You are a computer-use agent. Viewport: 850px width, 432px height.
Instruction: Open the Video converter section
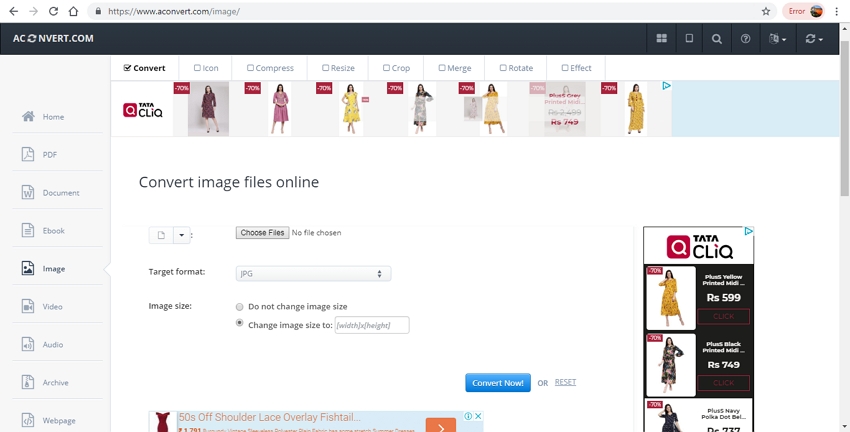(x=52, y=307)
